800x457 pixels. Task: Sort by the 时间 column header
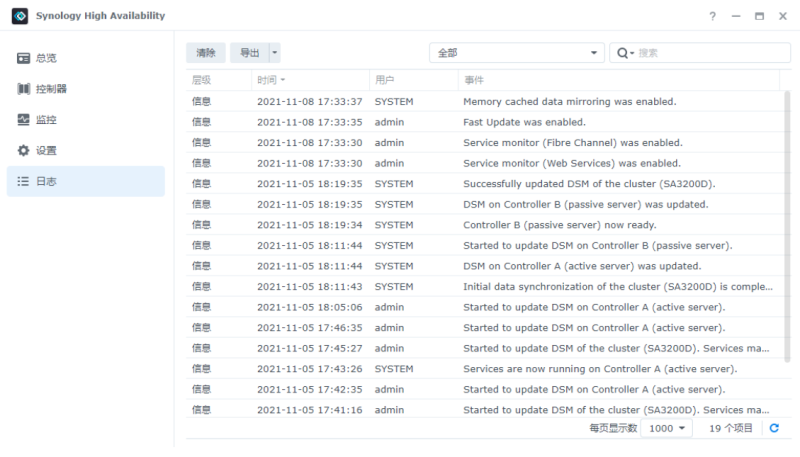coord(310,80)
